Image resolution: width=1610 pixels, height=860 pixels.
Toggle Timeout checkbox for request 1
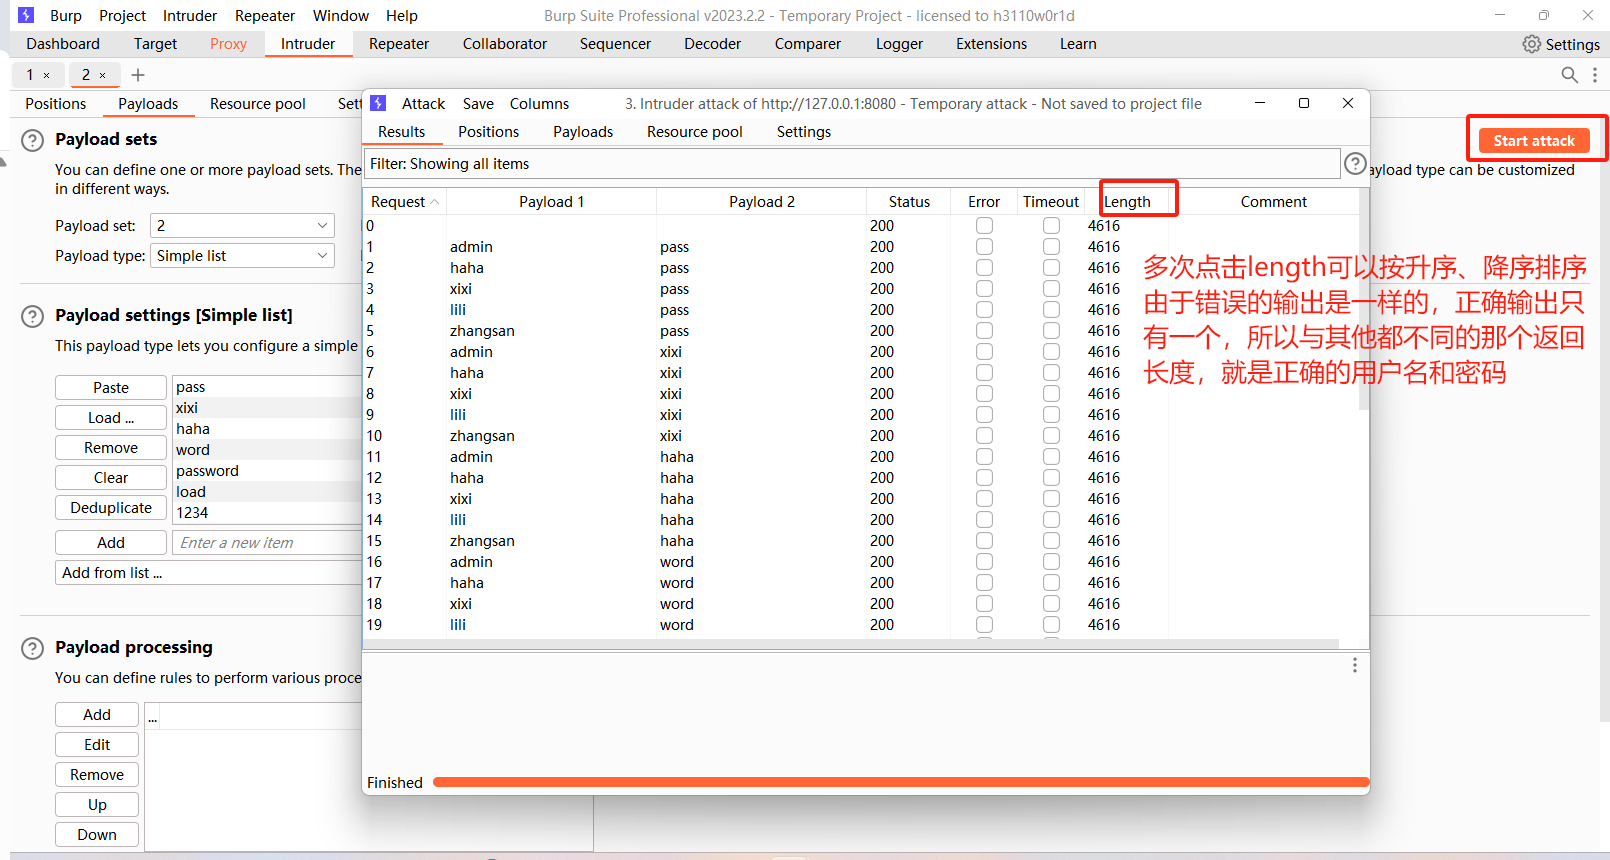tap(1051, 247)
